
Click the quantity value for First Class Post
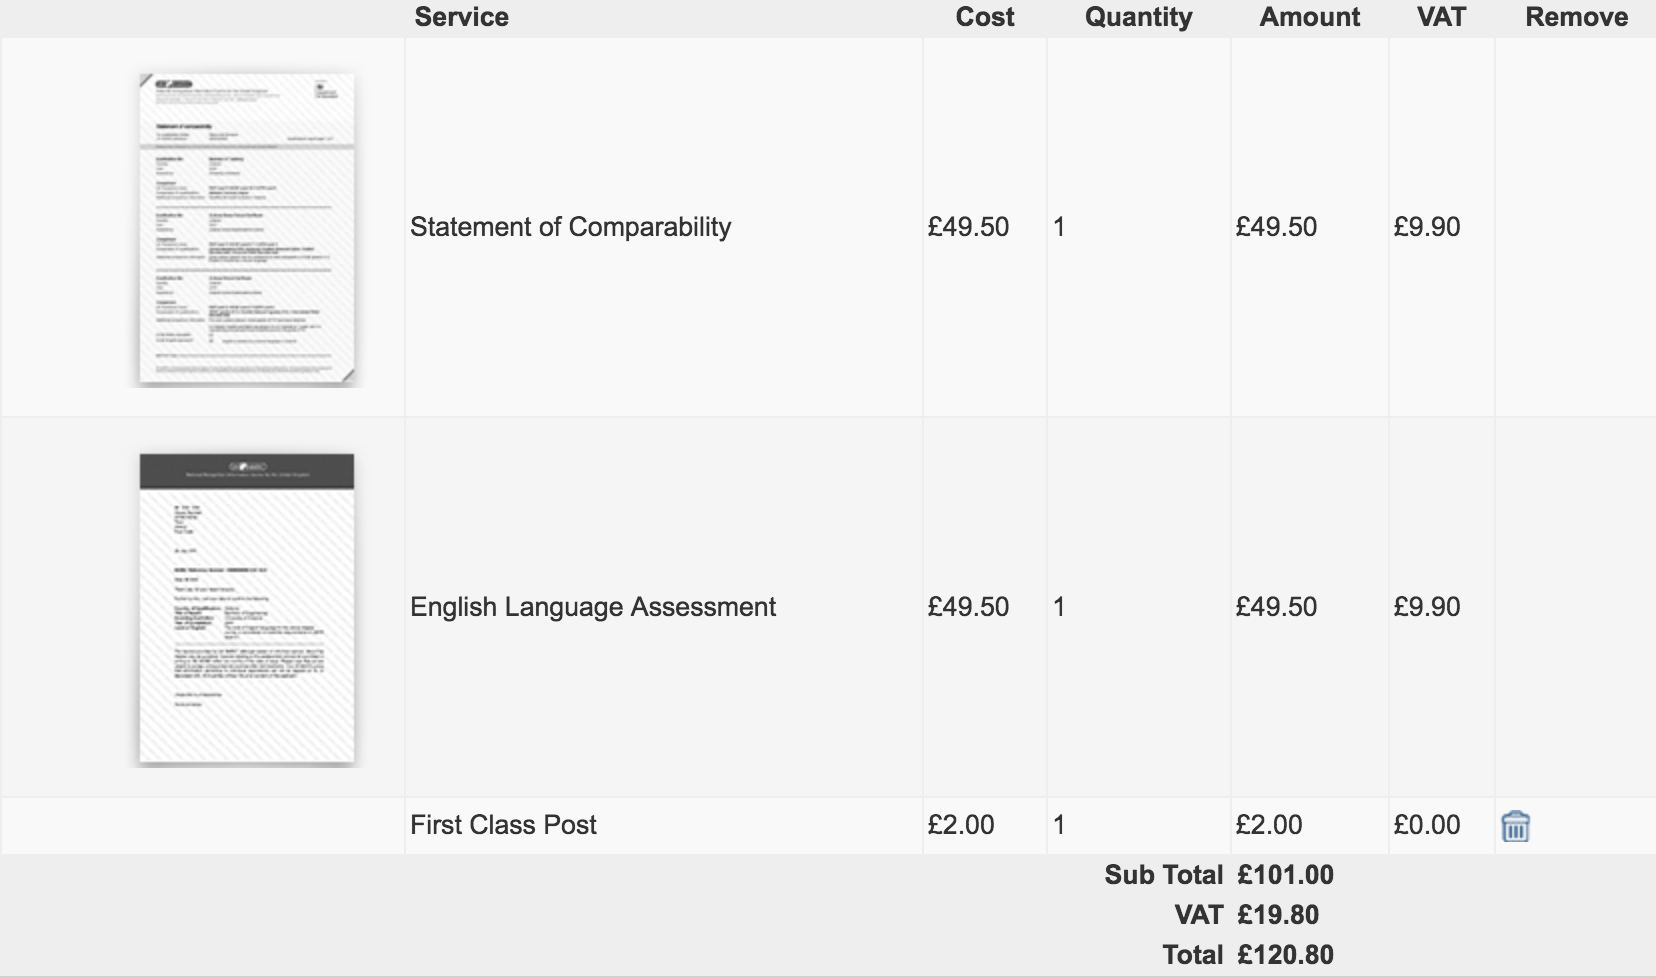(1058, 825)
